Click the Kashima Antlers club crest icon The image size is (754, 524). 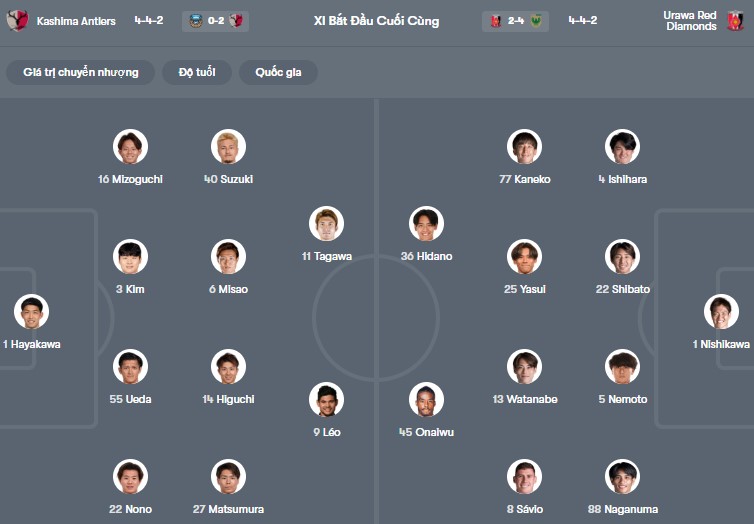point(17,21)
